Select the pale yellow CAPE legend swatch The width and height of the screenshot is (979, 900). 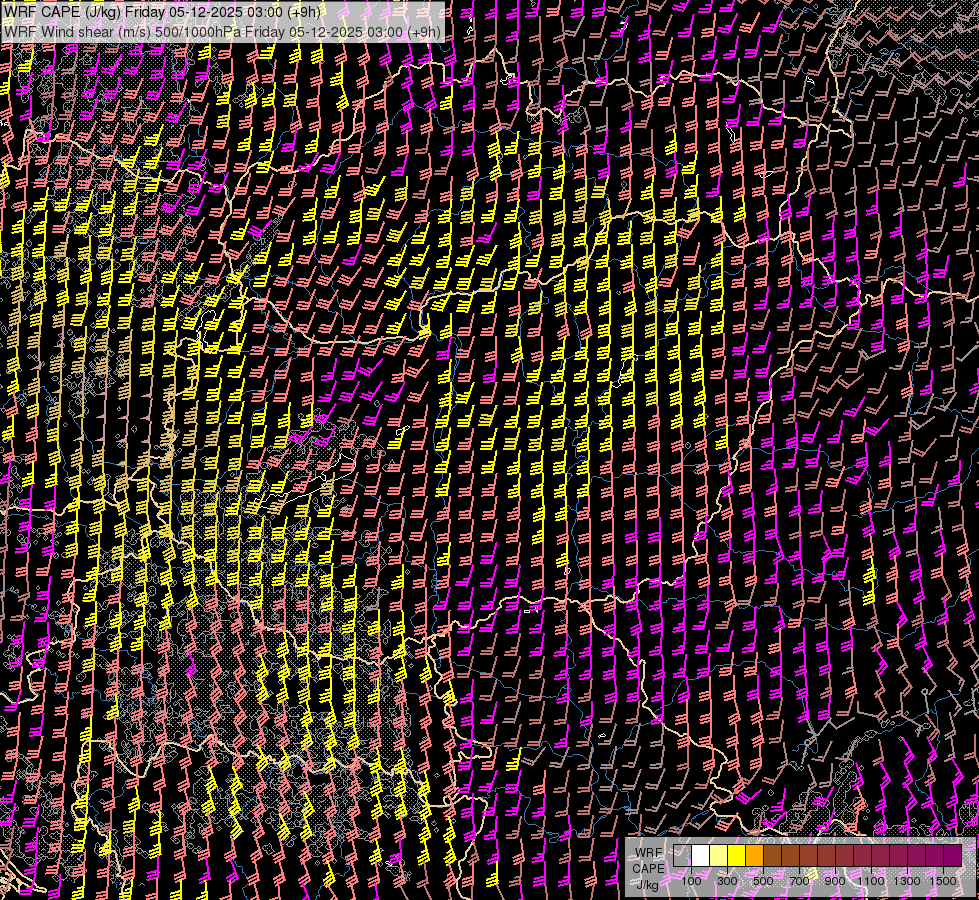tap(718, 856)
